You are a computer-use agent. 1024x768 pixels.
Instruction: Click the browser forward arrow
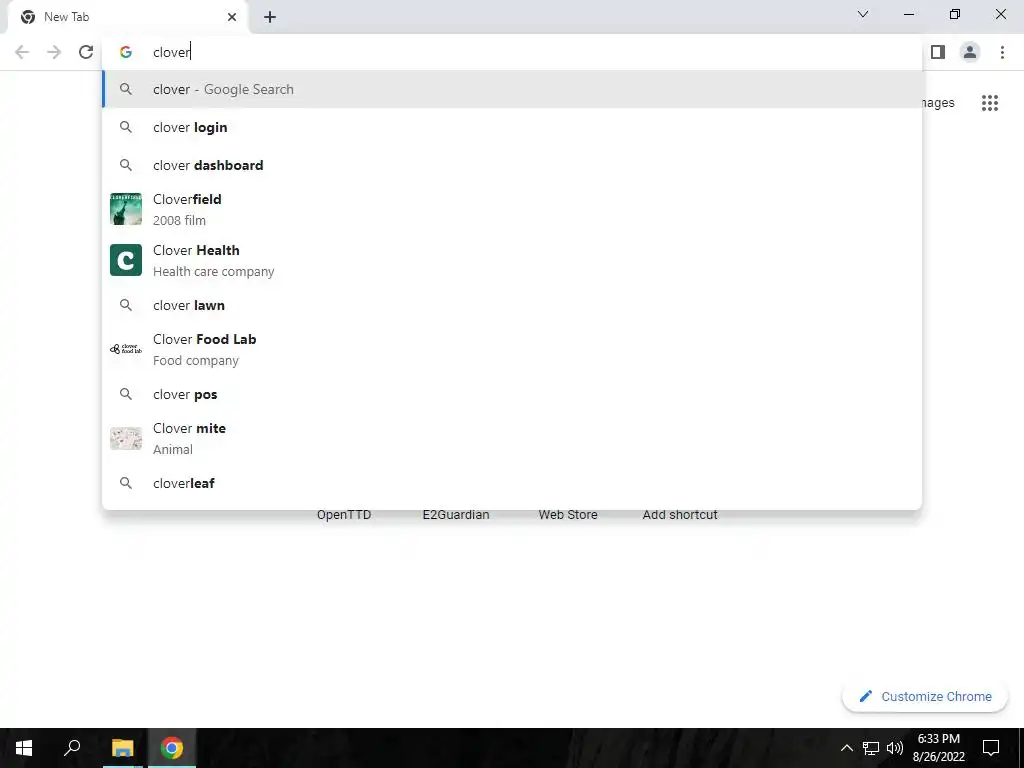click(x=54, y=52)
